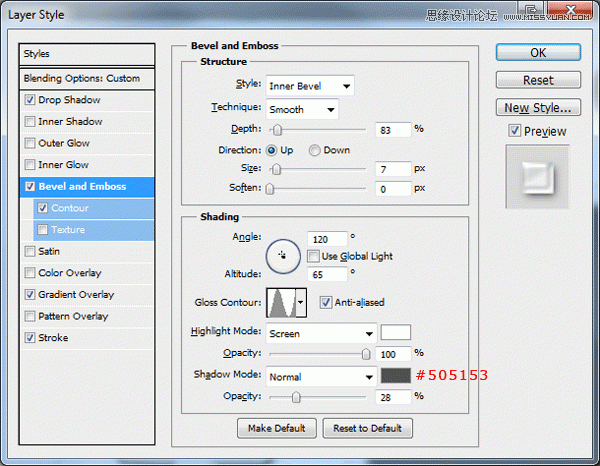The image size is (600, 466).
Task: Click the Angle dial light direction control
Action: [x=282, y=256]
